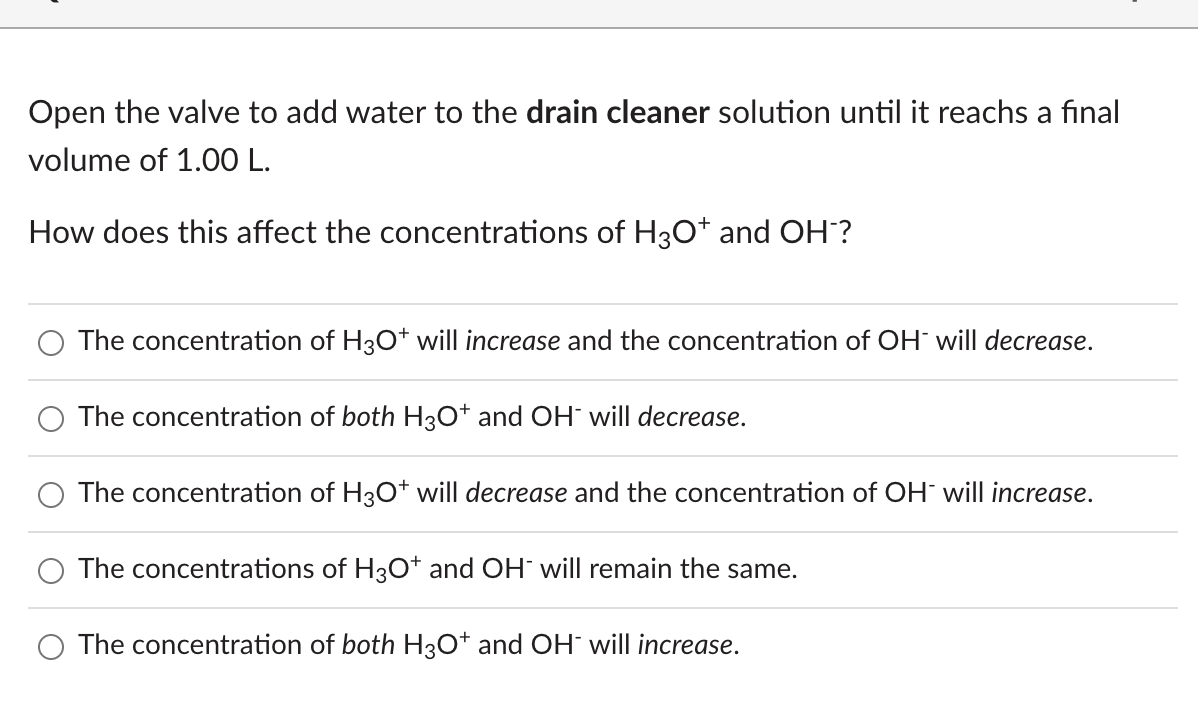The height and width of the screenshot is (718, 1198).
Task: Click the gray header bar at top
Action: coord(599,14)
